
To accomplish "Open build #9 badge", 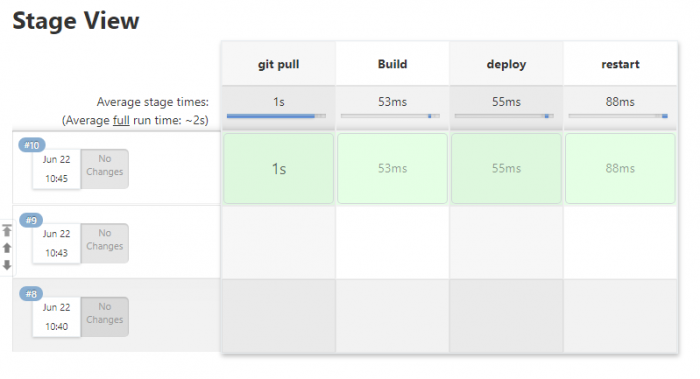I will pyautogui.click(x=31, y=220).
